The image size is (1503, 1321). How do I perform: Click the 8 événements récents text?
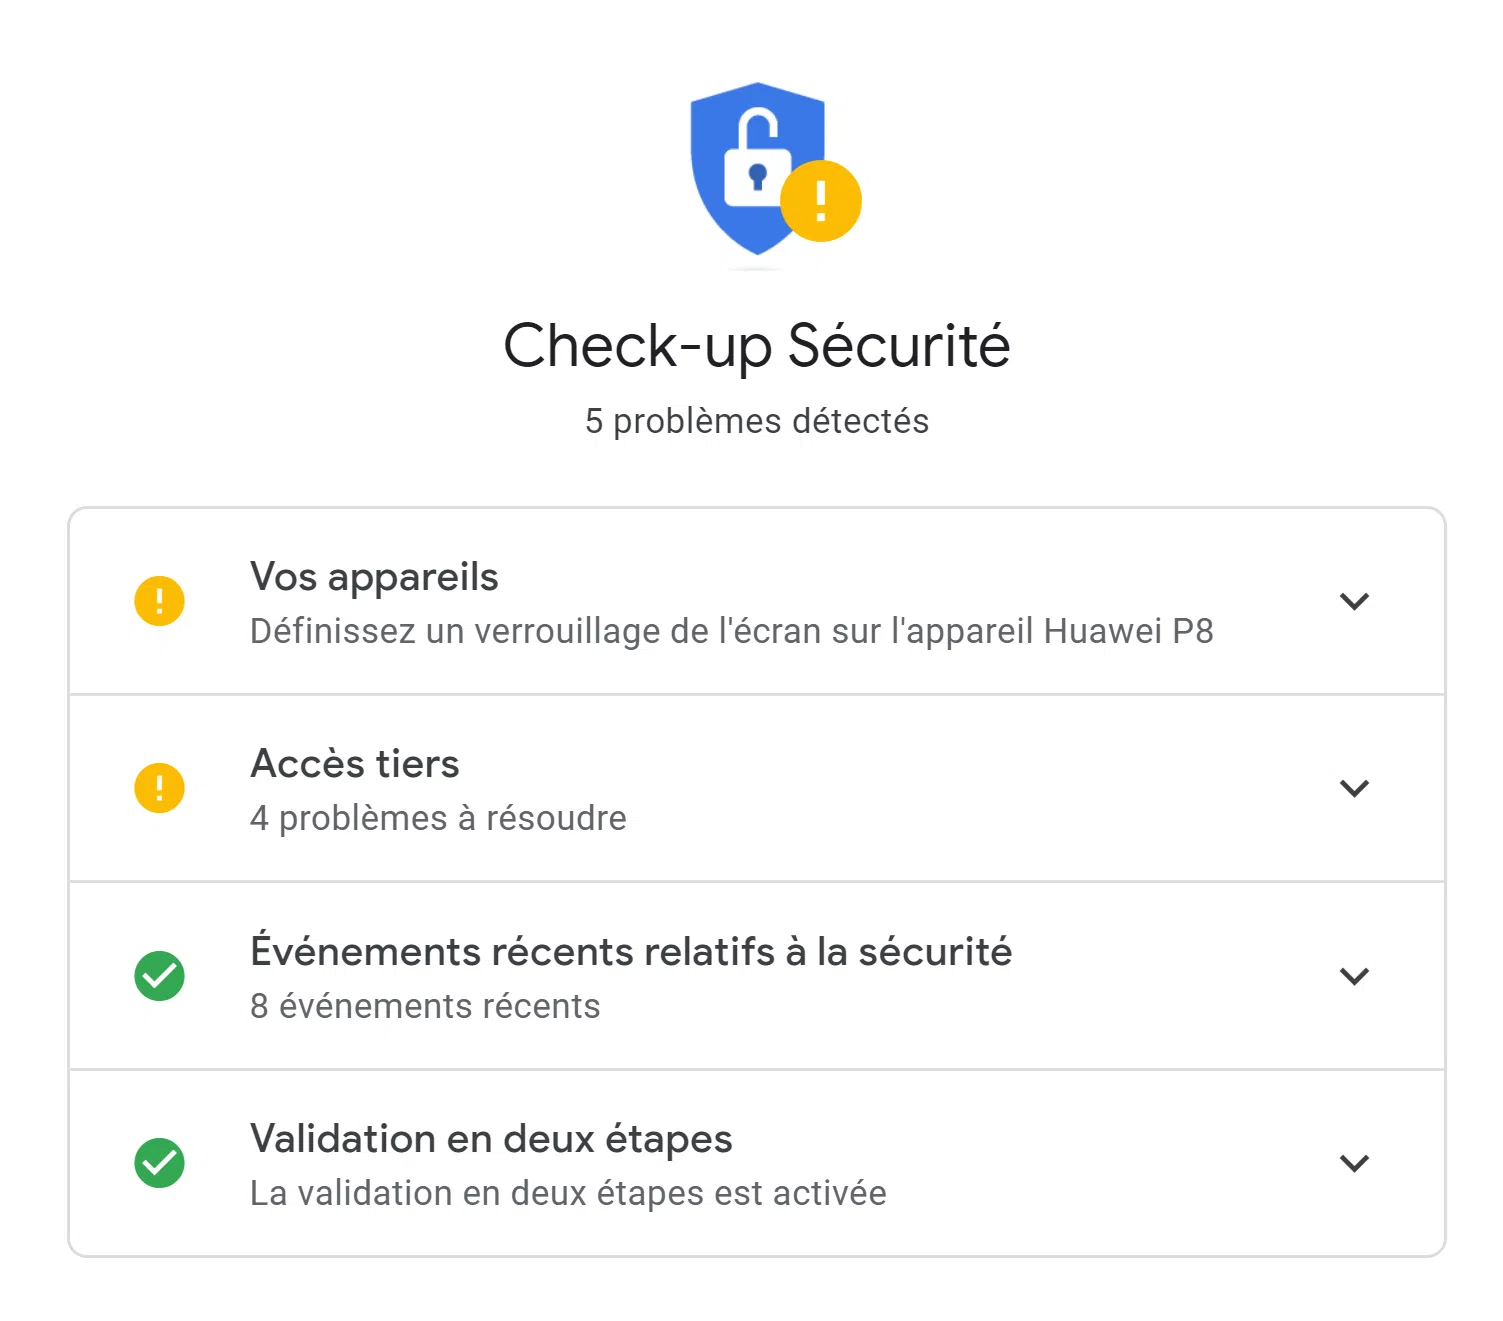[x=425, y=1006]
